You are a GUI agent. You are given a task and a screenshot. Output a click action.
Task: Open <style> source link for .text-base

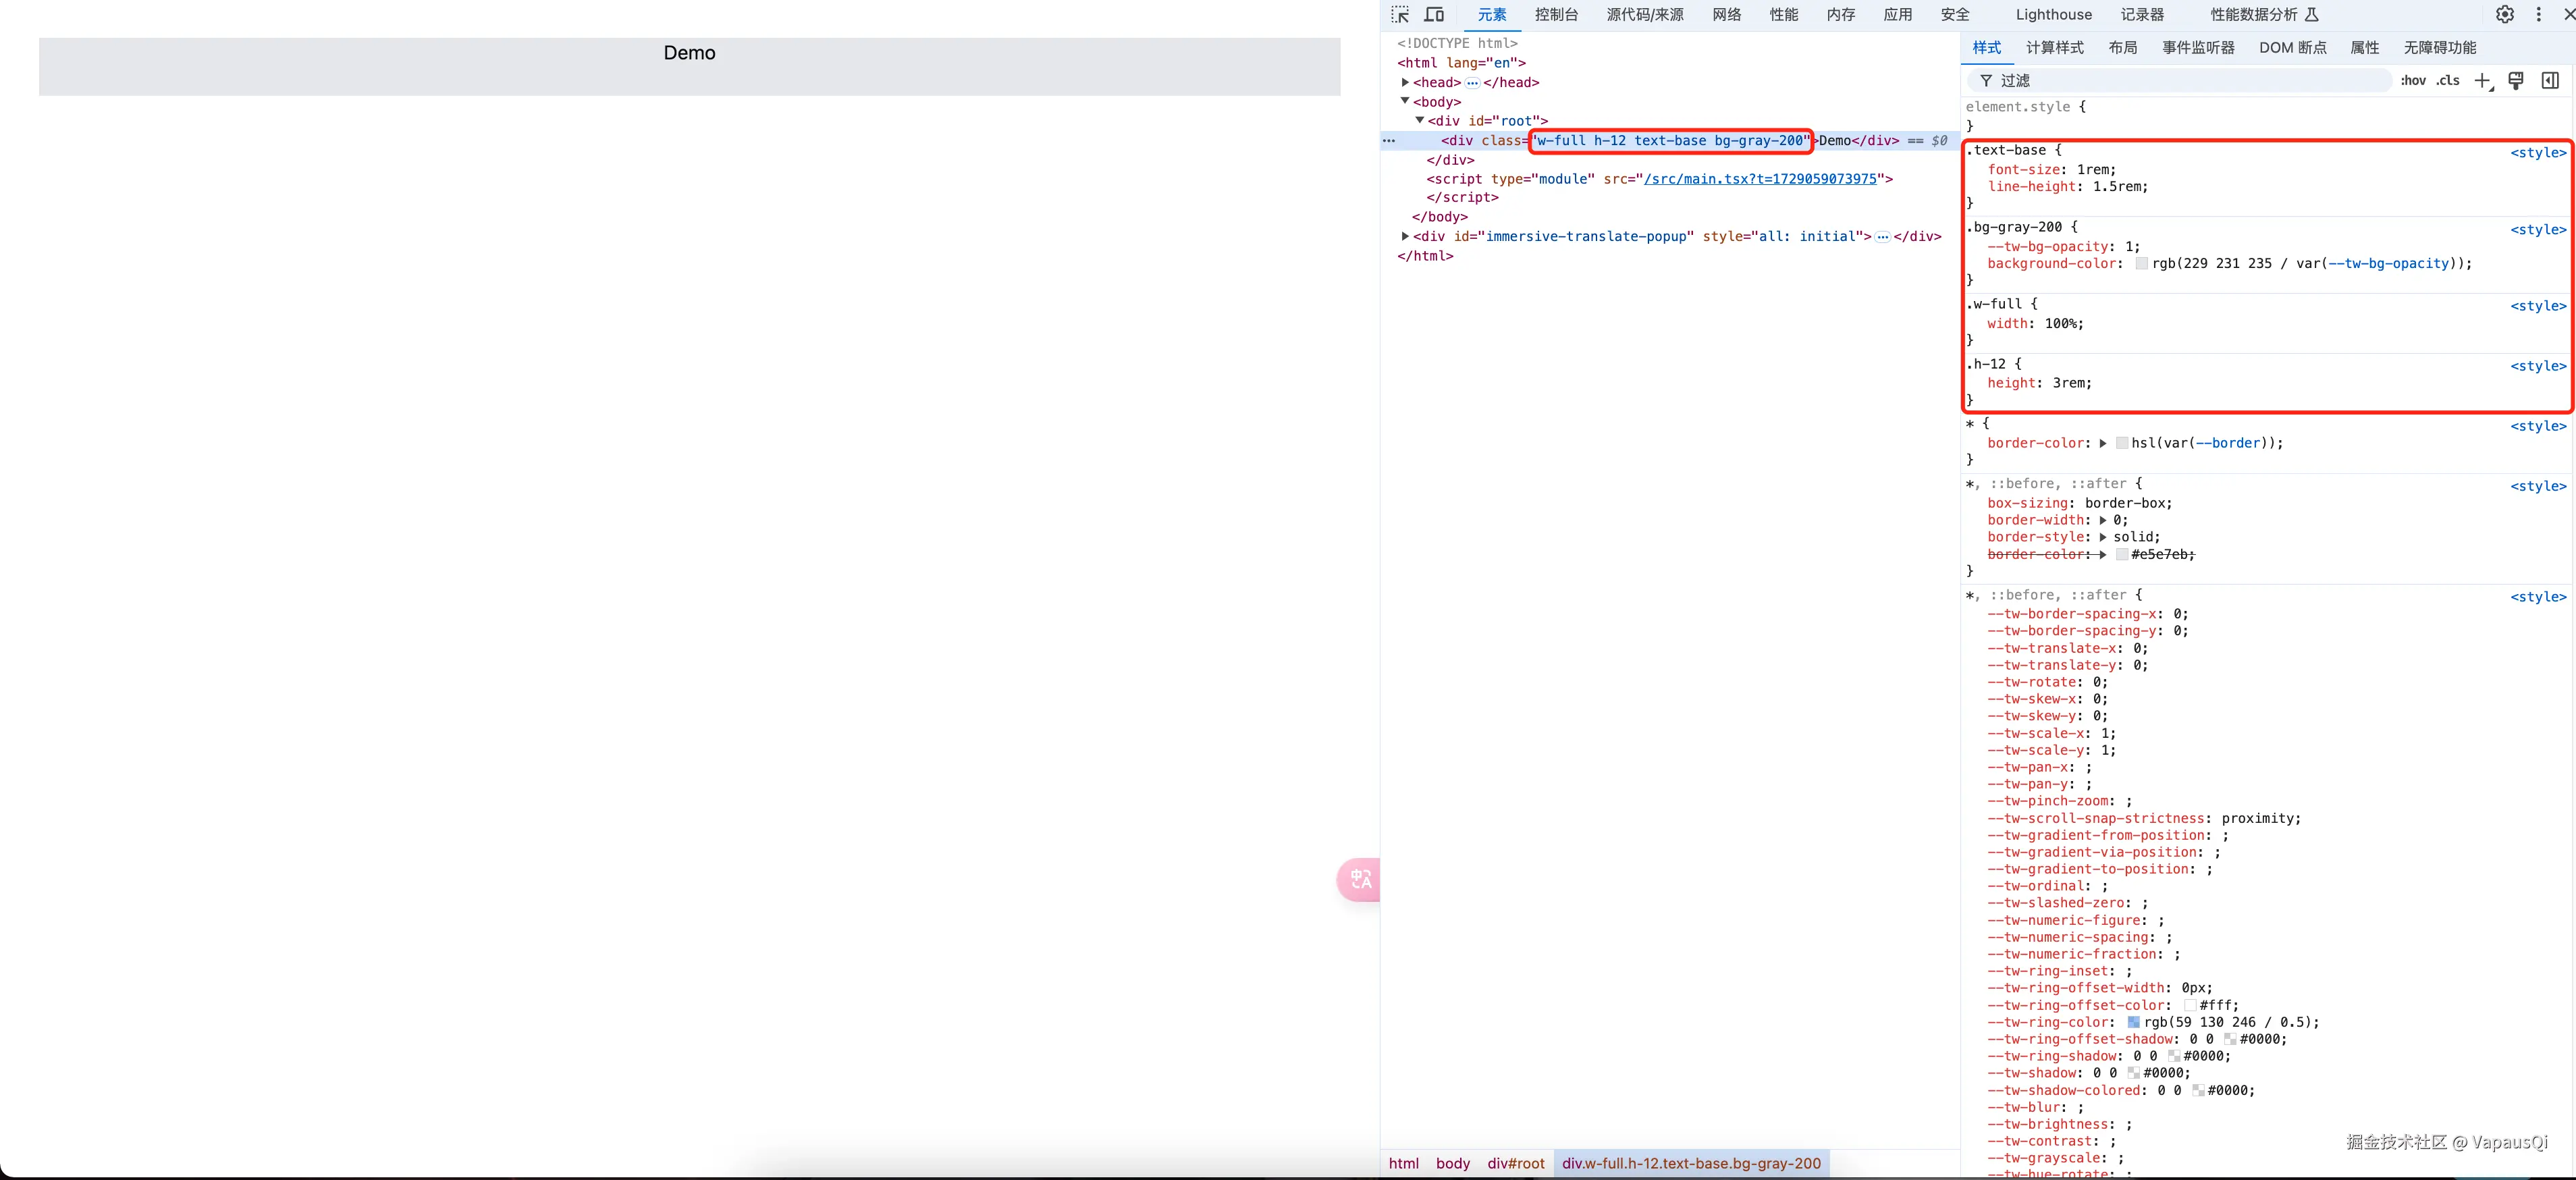click(2538, 153)
